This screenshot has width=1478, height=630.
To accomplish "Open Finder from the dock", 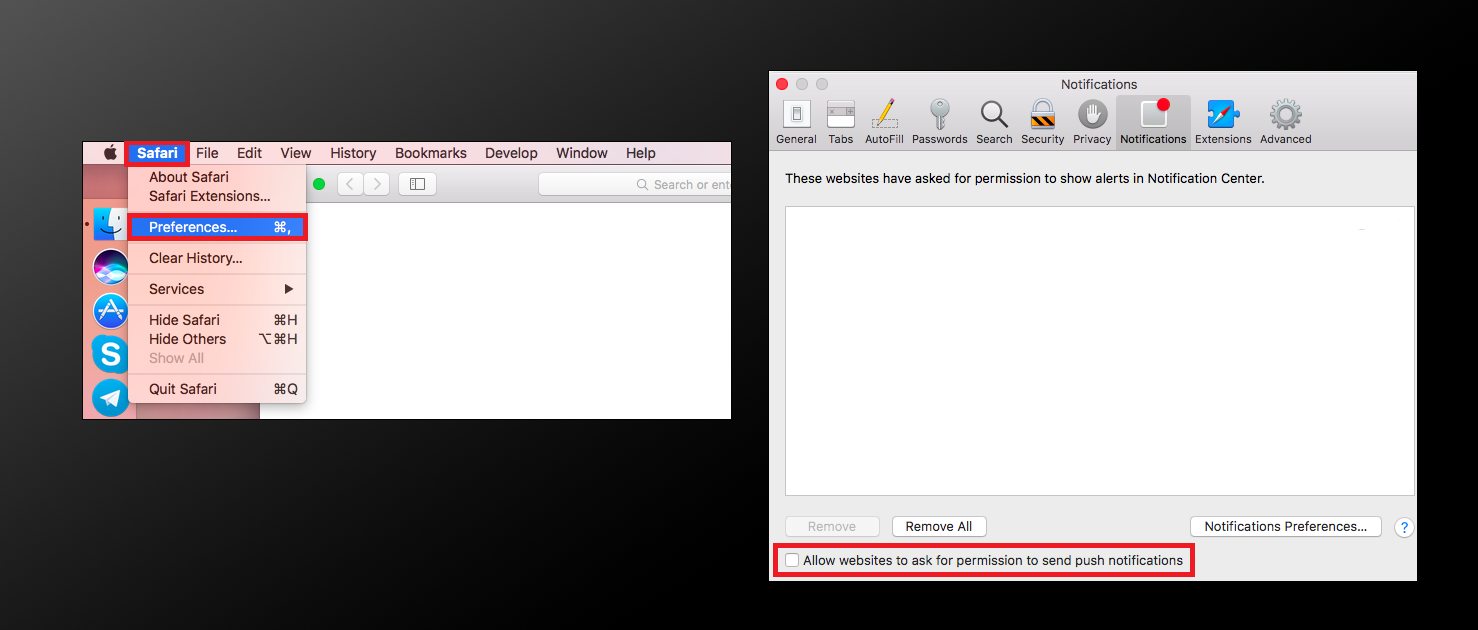I will (x=110, y=224).
